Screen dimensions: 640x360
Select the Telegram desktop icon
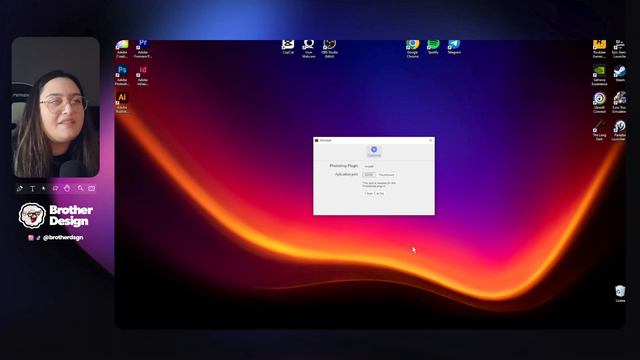(x=454, y=47)
